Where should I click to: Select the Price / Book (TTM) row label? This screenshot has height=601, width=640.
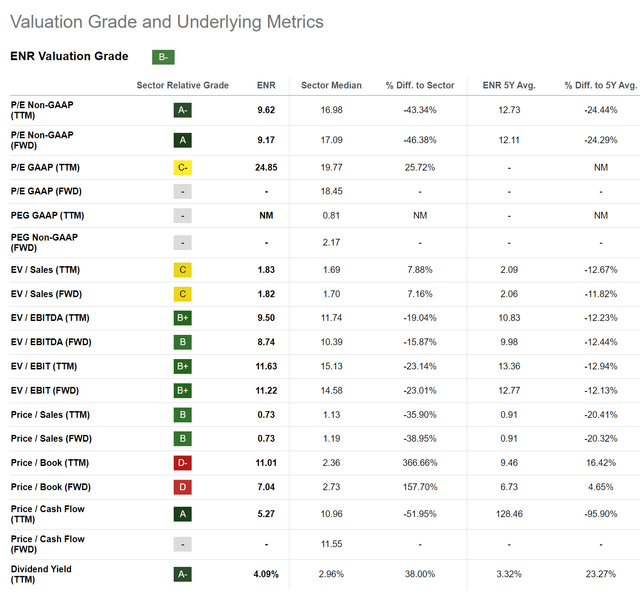[x=50, y=463]
